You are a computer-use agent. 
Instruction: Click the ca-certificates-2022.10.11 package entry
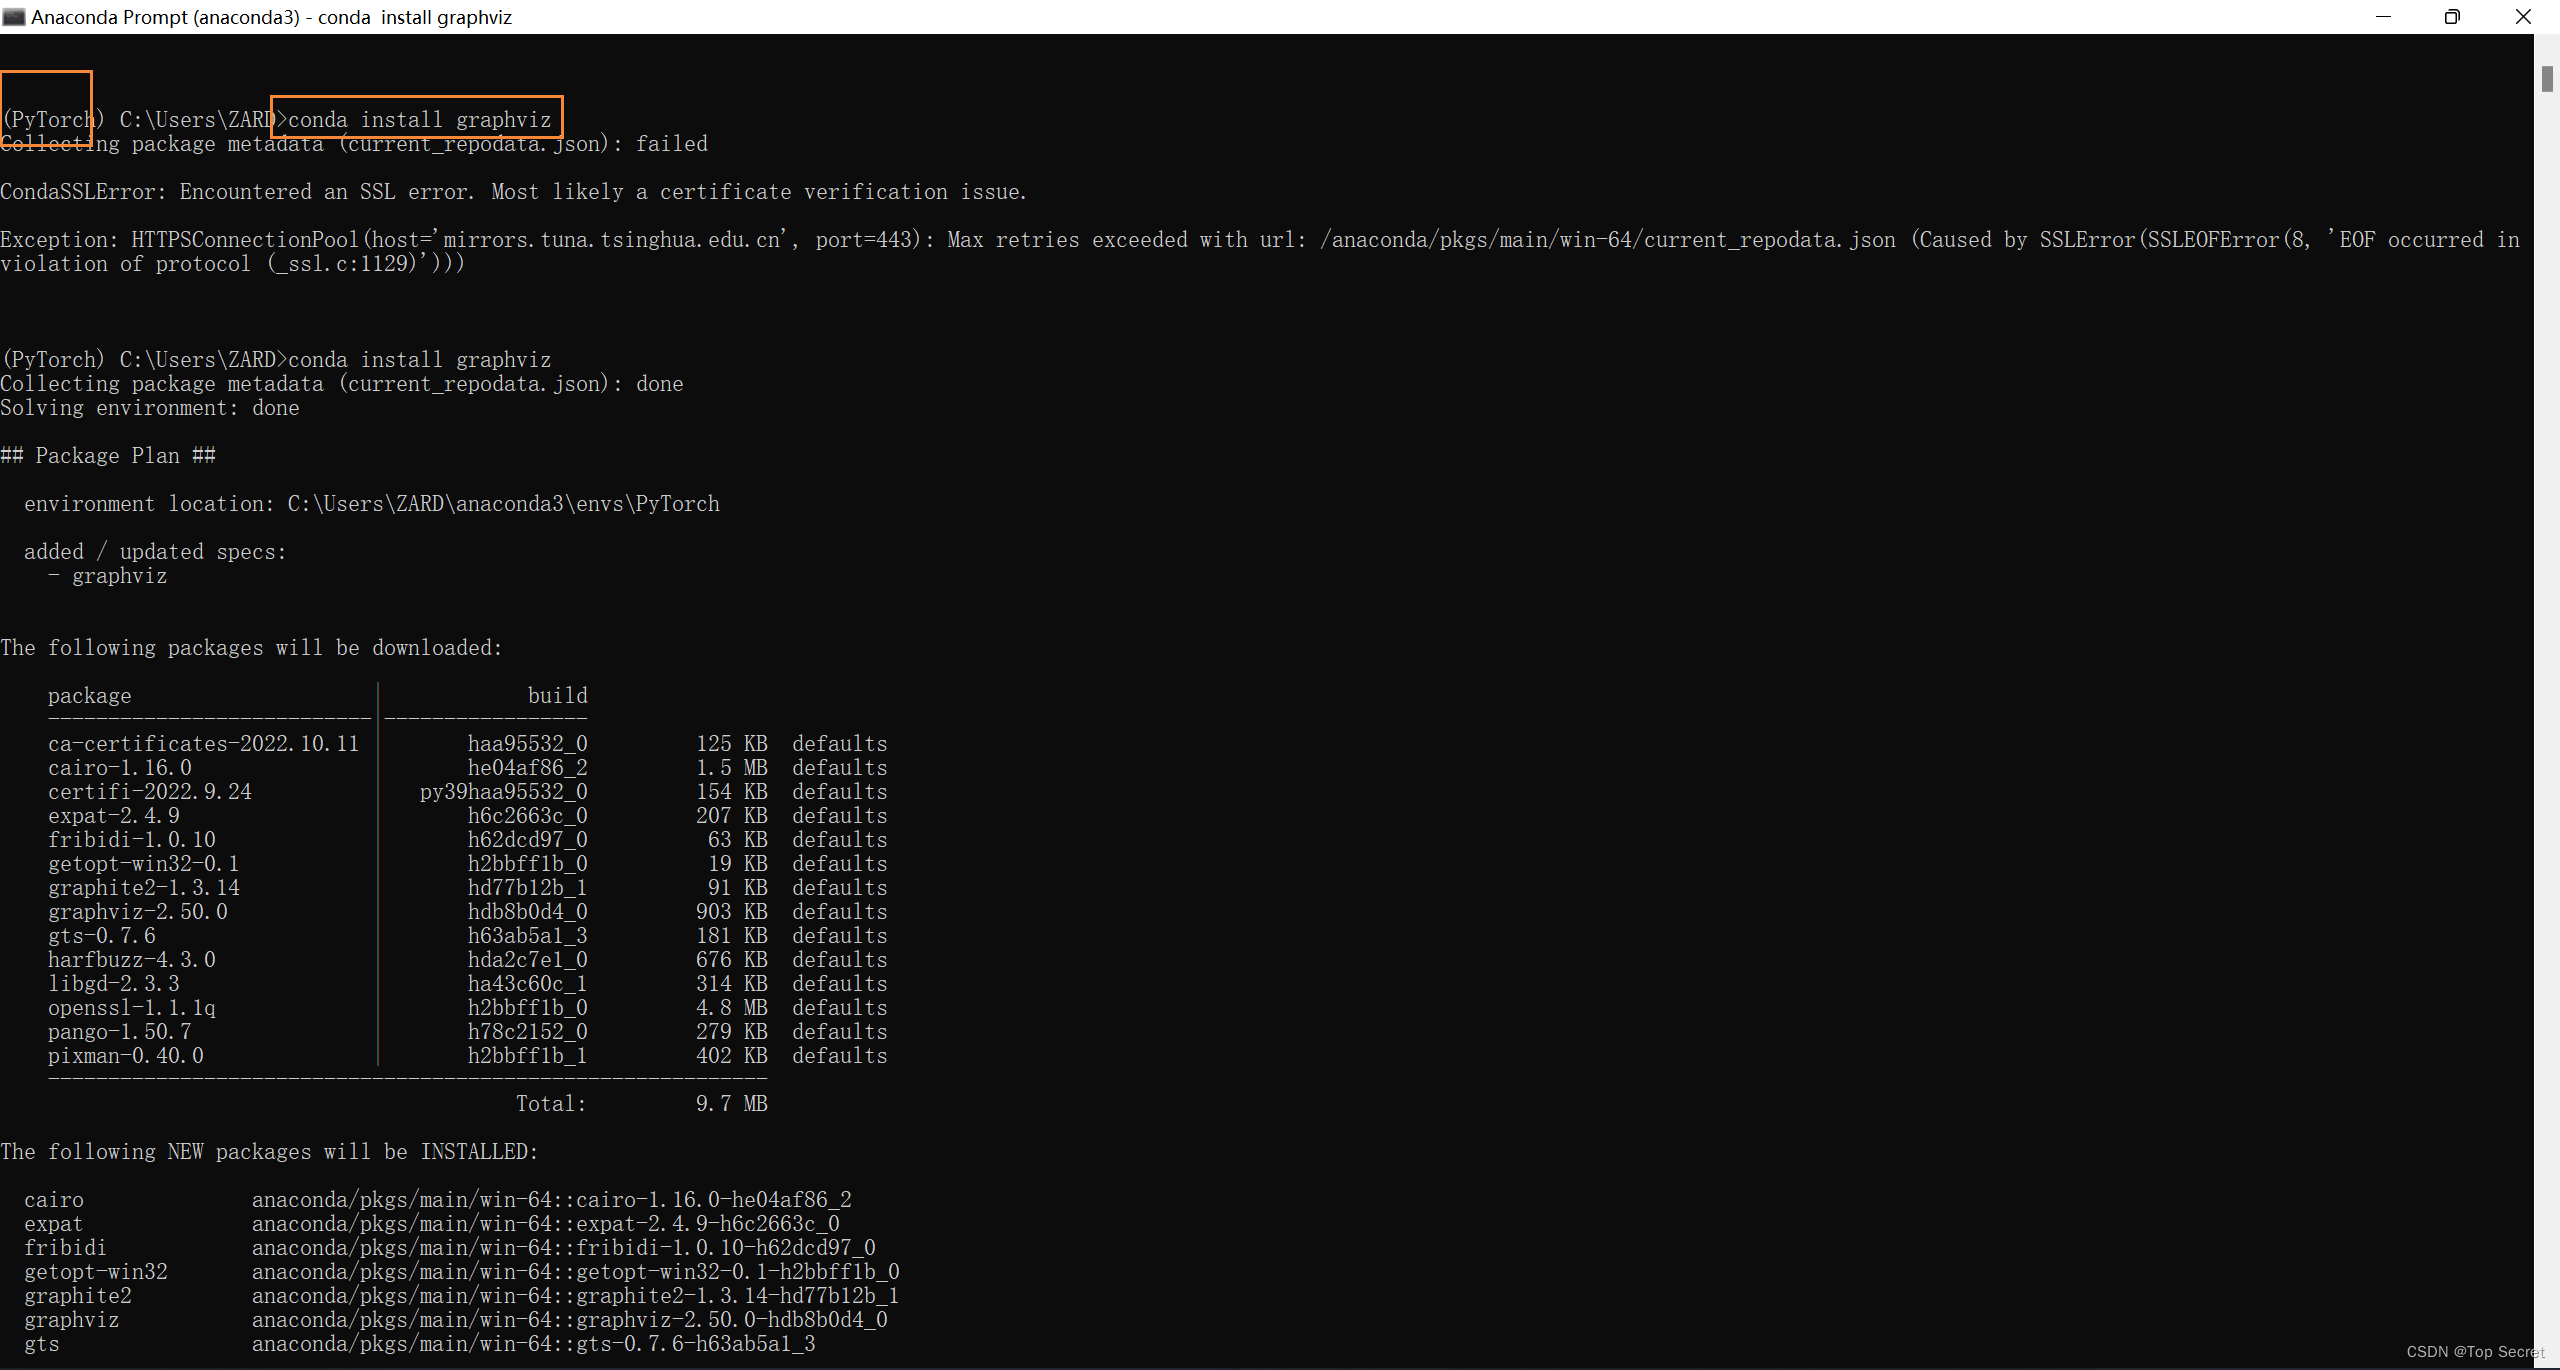click(x=203, y=743)
